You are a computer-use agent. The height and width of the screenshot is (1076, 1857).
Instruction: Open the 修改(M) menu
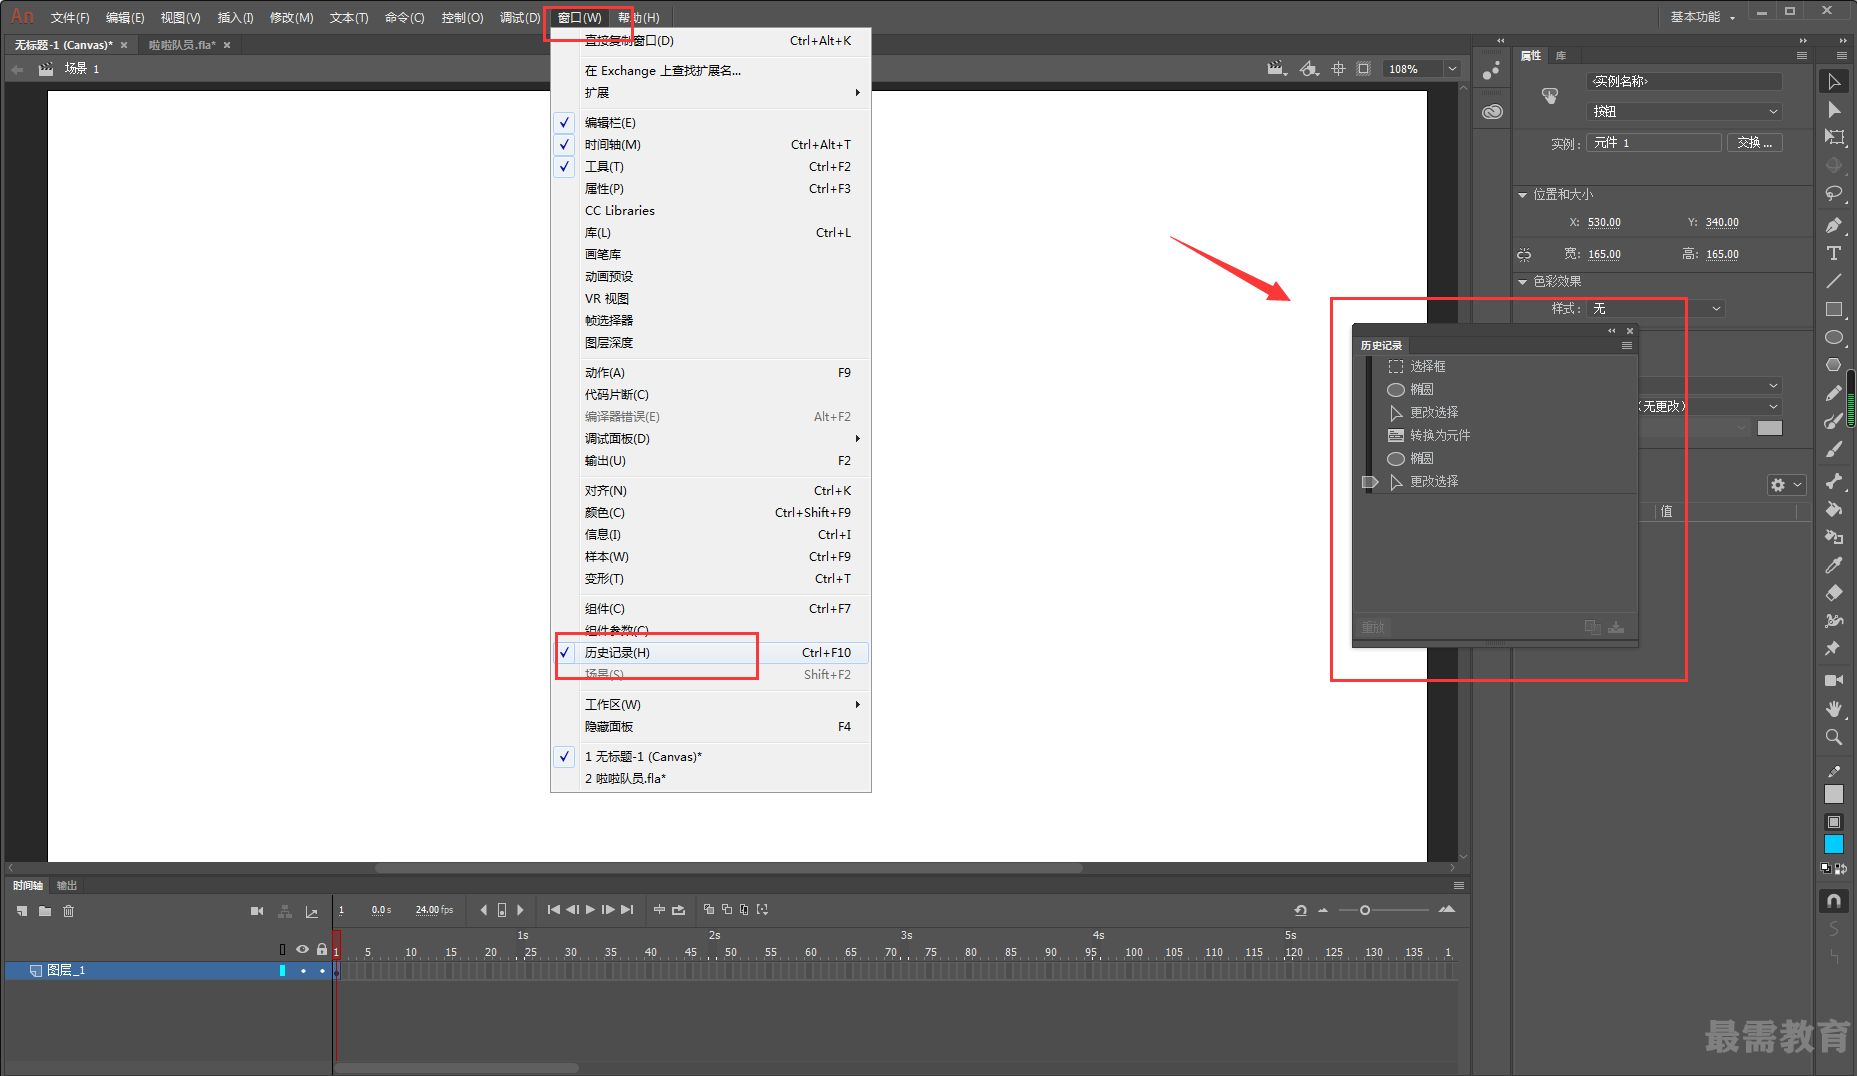(292, 18)
